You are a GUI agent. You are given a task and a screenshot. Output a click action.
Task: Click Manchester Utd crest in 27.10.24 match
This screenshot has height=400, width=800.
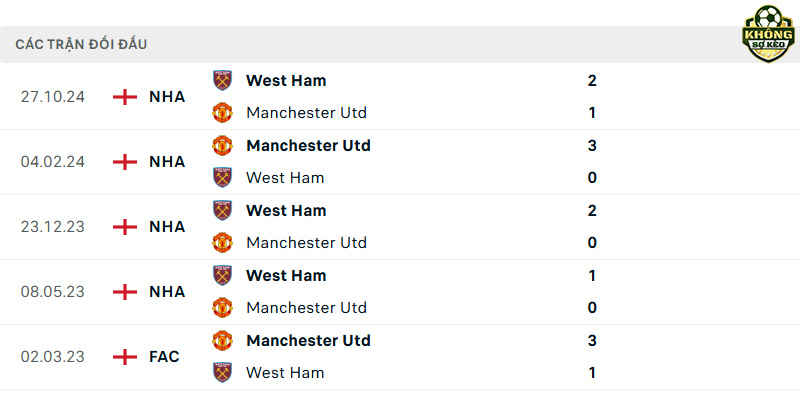(x=222, y=113)
